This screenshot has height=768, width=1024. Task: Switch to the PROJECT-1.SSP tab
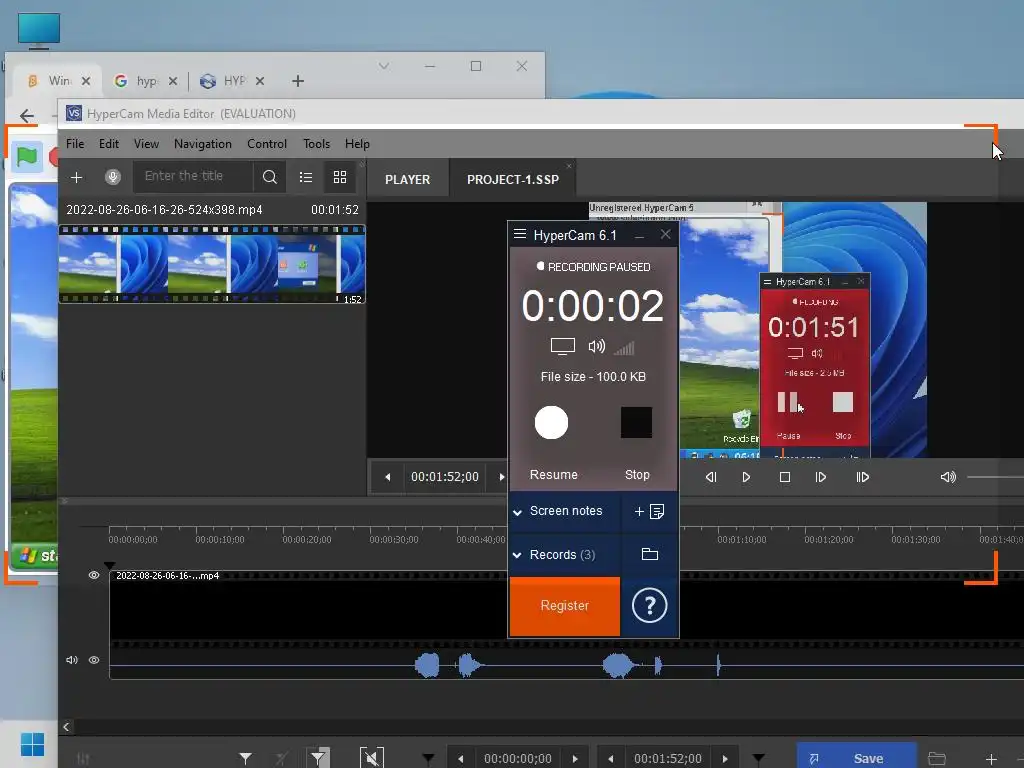[513, 180]
